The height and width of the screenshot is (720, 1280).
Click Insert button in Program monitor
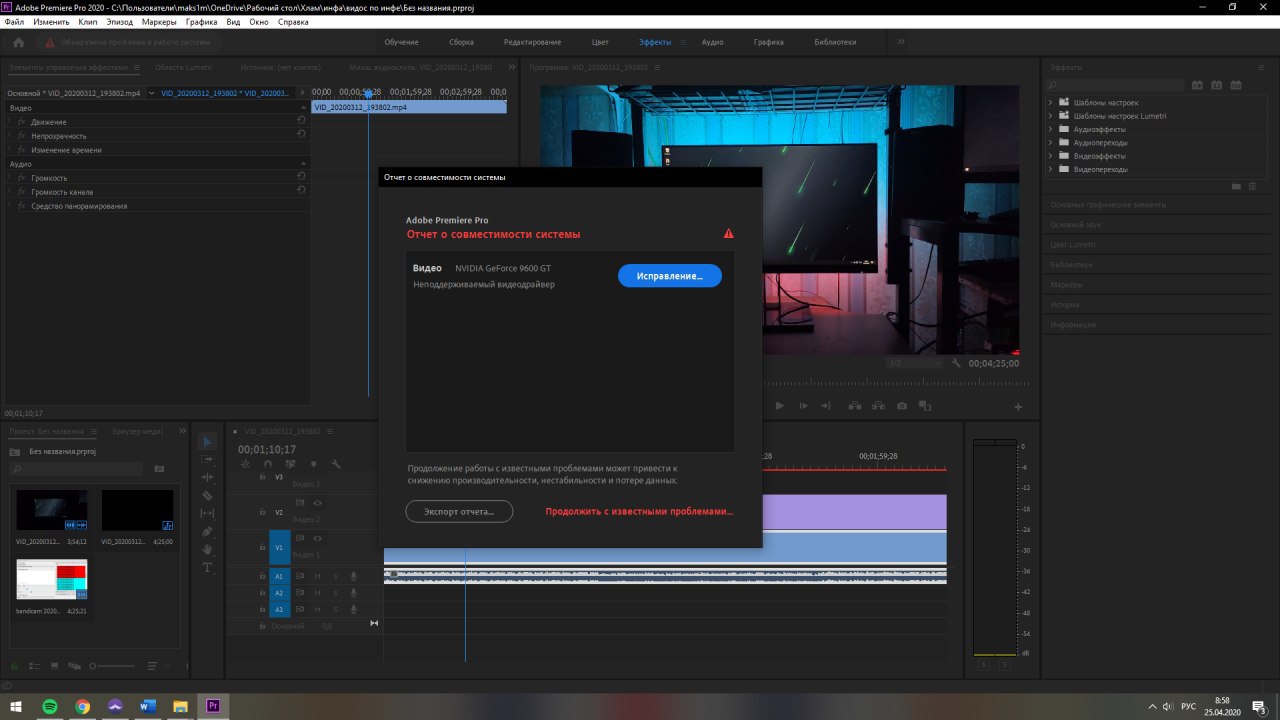coord(855,406)
